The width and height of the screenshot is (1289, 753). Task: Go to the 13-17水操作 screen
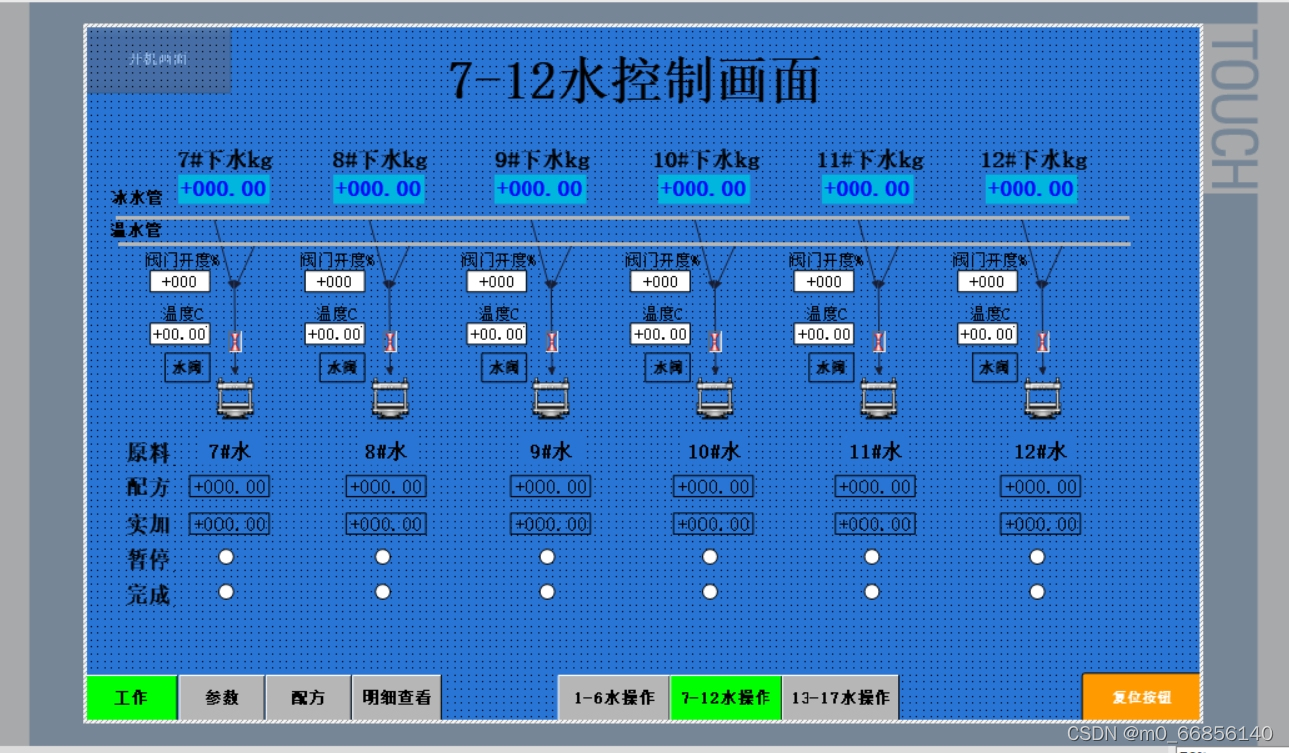coord(840,697)
